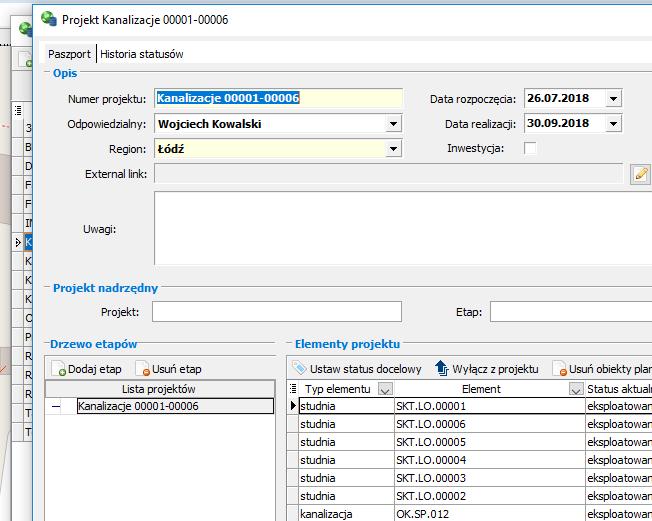This screenshot has height=521, width=652.
Task: Click status cell in SKT.LO.00006 row
Action: point(619,424)
